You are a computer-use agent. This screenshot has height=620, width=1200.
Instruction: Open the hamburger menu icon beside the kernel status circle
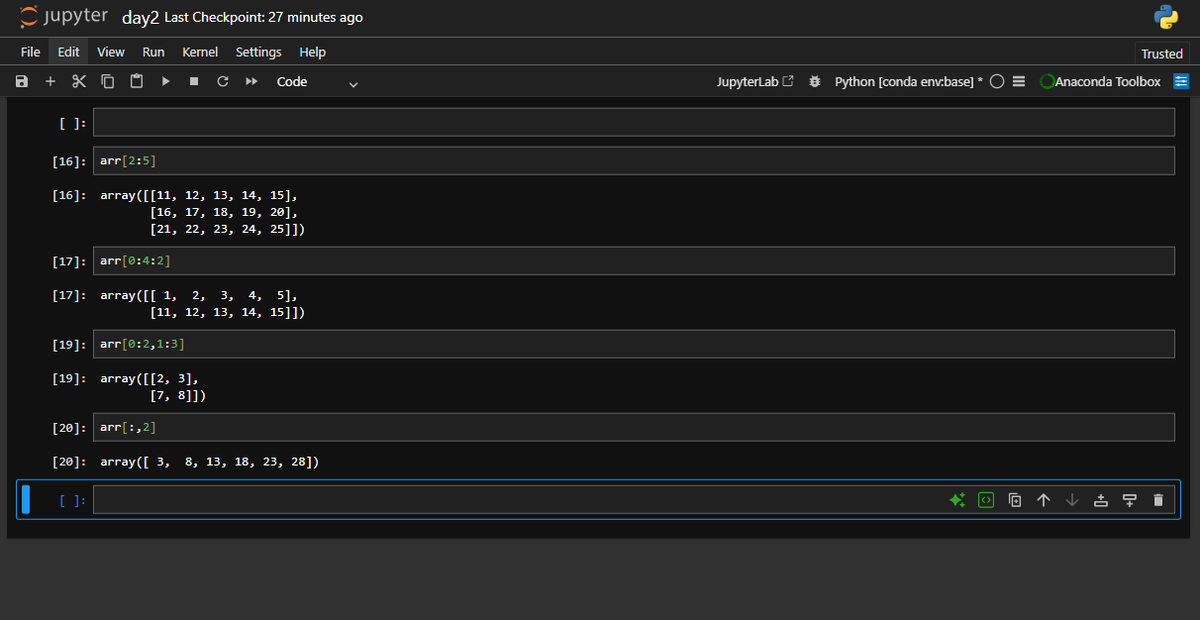pyautogui.click(x=1019, y=82)
